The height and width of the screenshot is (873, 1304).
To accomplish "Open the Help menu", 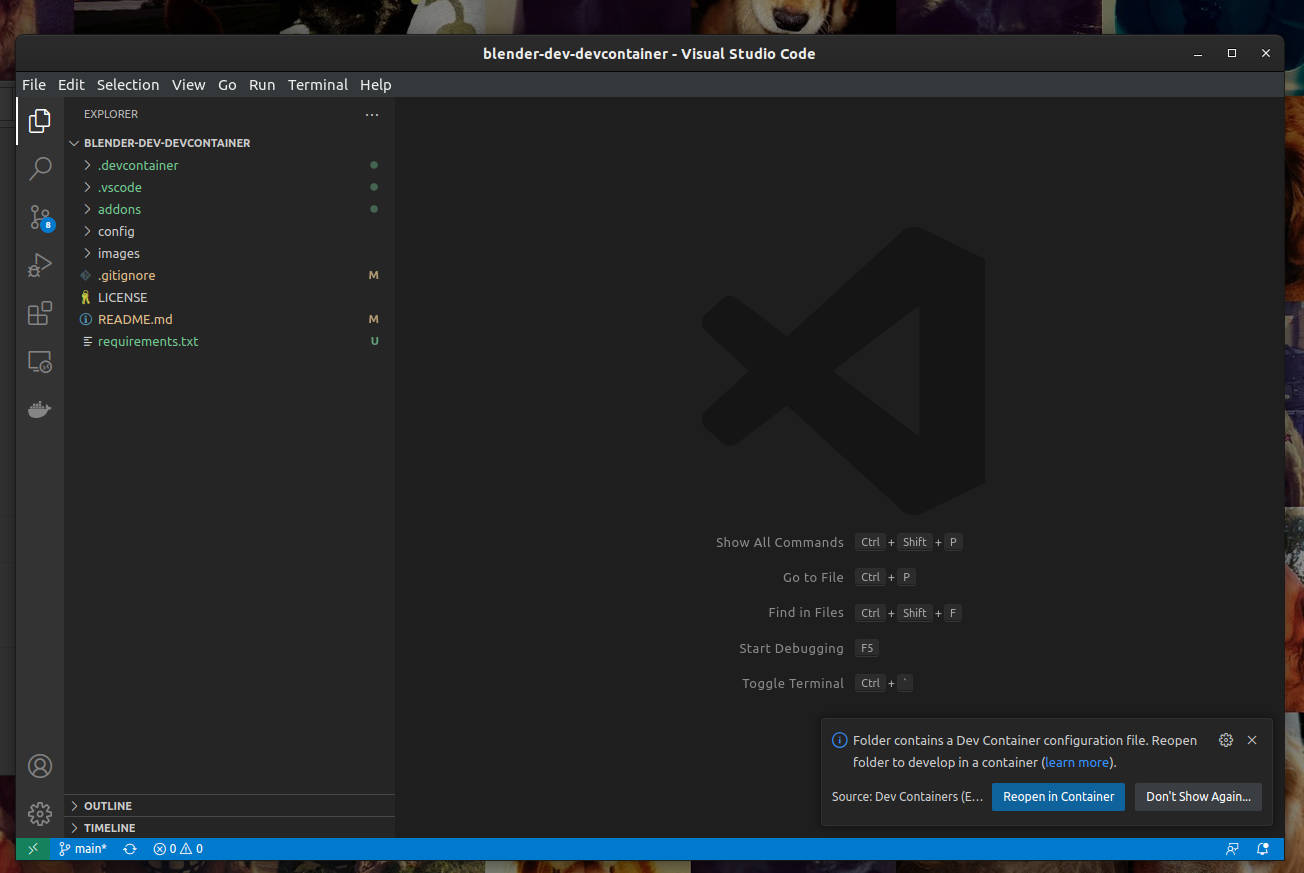I will click(376, 85).
